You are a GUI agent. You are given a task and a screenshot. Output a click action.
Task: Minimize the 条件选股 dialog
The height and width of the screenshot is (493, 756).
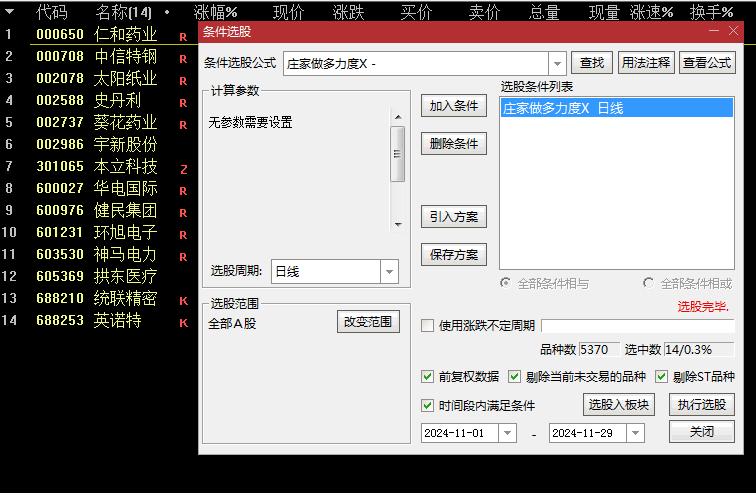(714, 31)
